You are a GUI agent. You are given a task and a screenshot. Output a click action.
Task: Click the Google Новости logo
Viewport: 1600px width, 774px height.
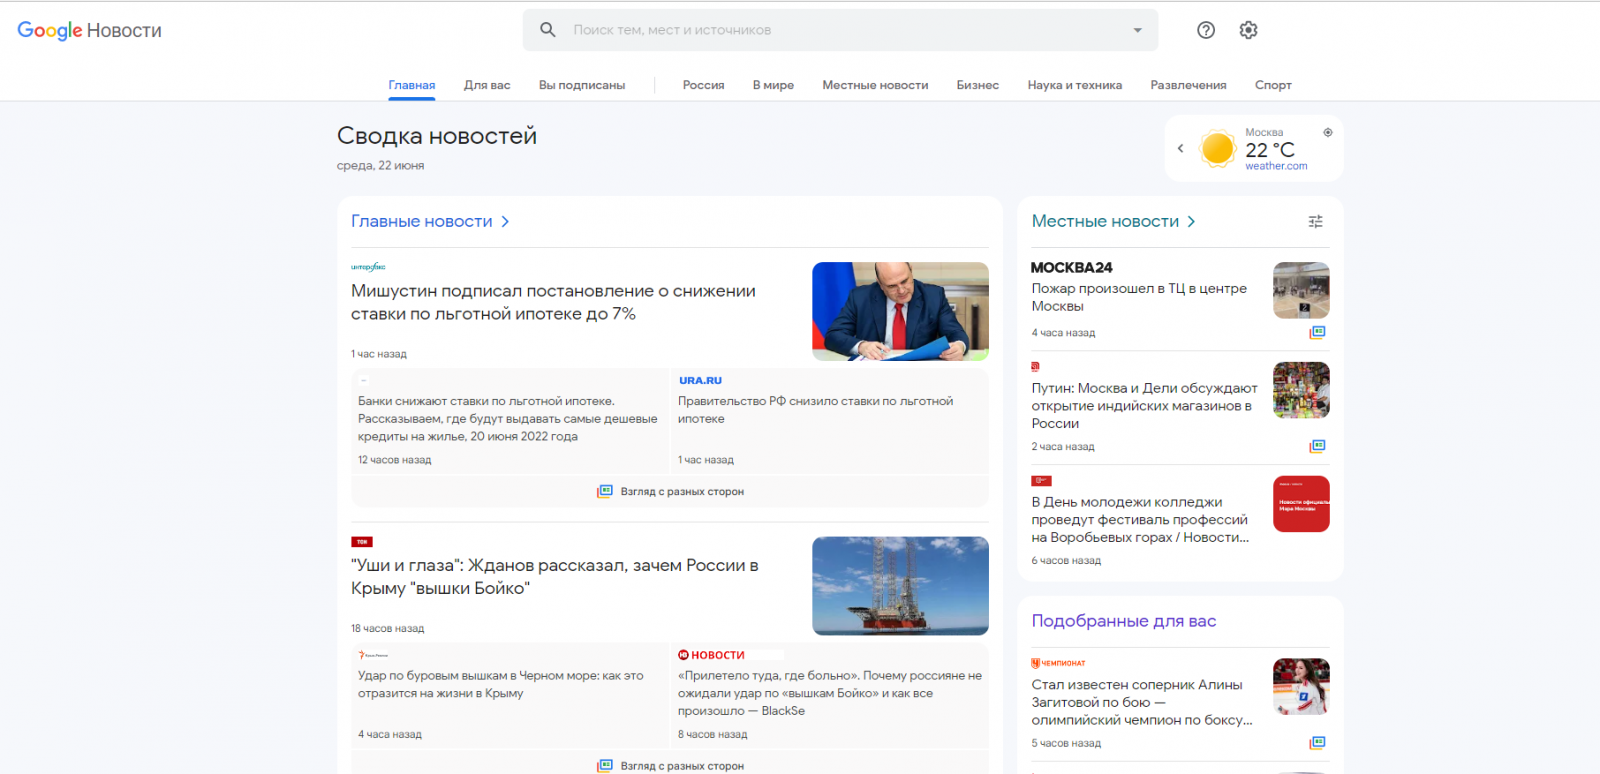coord(89,30)
